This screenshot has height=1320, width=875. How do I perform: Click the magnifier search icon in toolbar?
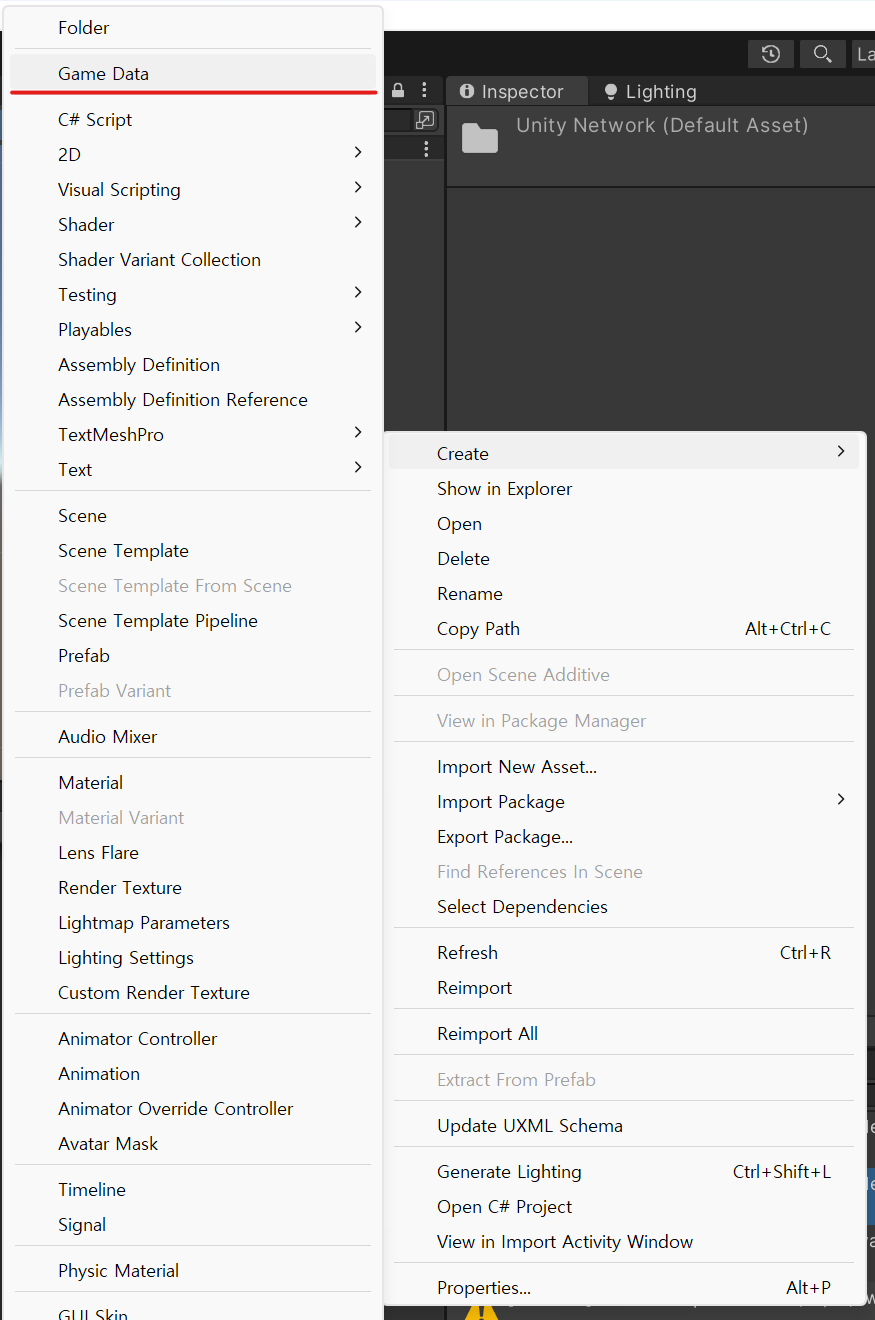822,54
